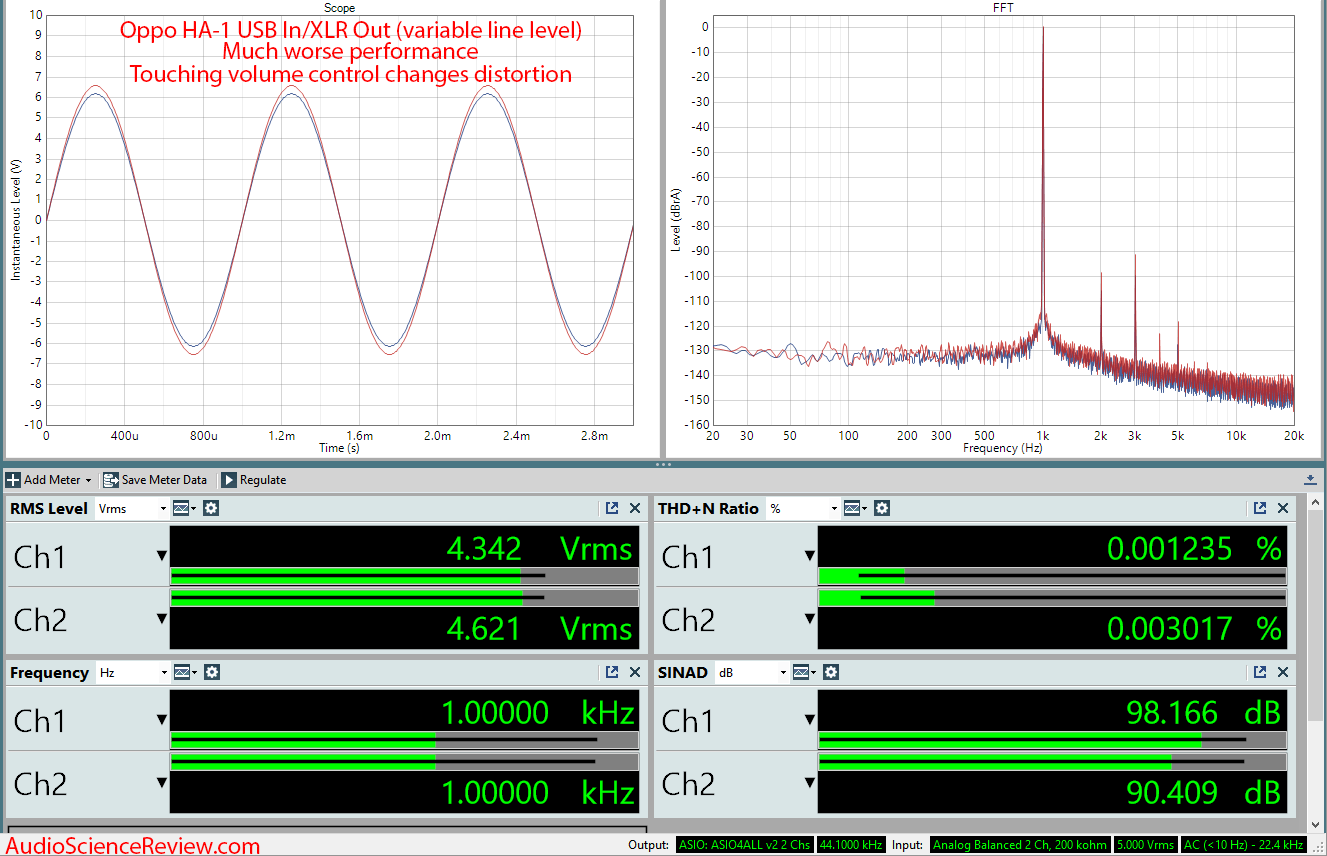Screen dimensions: 1327x856
Task: Open Frequency meter settings gear
Action: point(211,673)
